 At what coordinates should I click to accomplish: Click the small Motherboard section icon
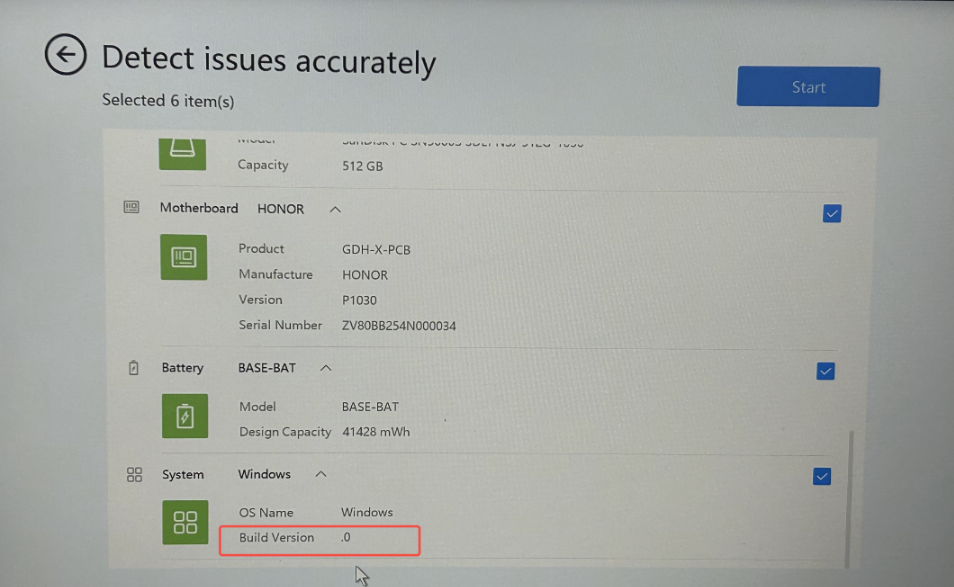tap(131, 208)
